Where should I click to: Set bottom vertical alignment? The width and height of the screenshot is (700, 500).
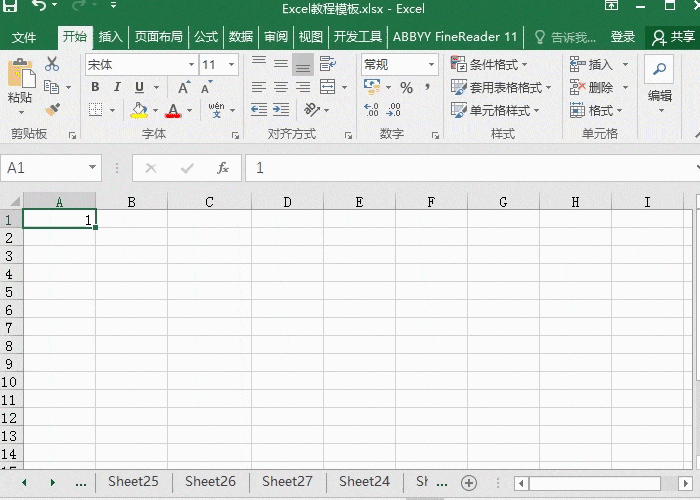click(x=303, y=64)
